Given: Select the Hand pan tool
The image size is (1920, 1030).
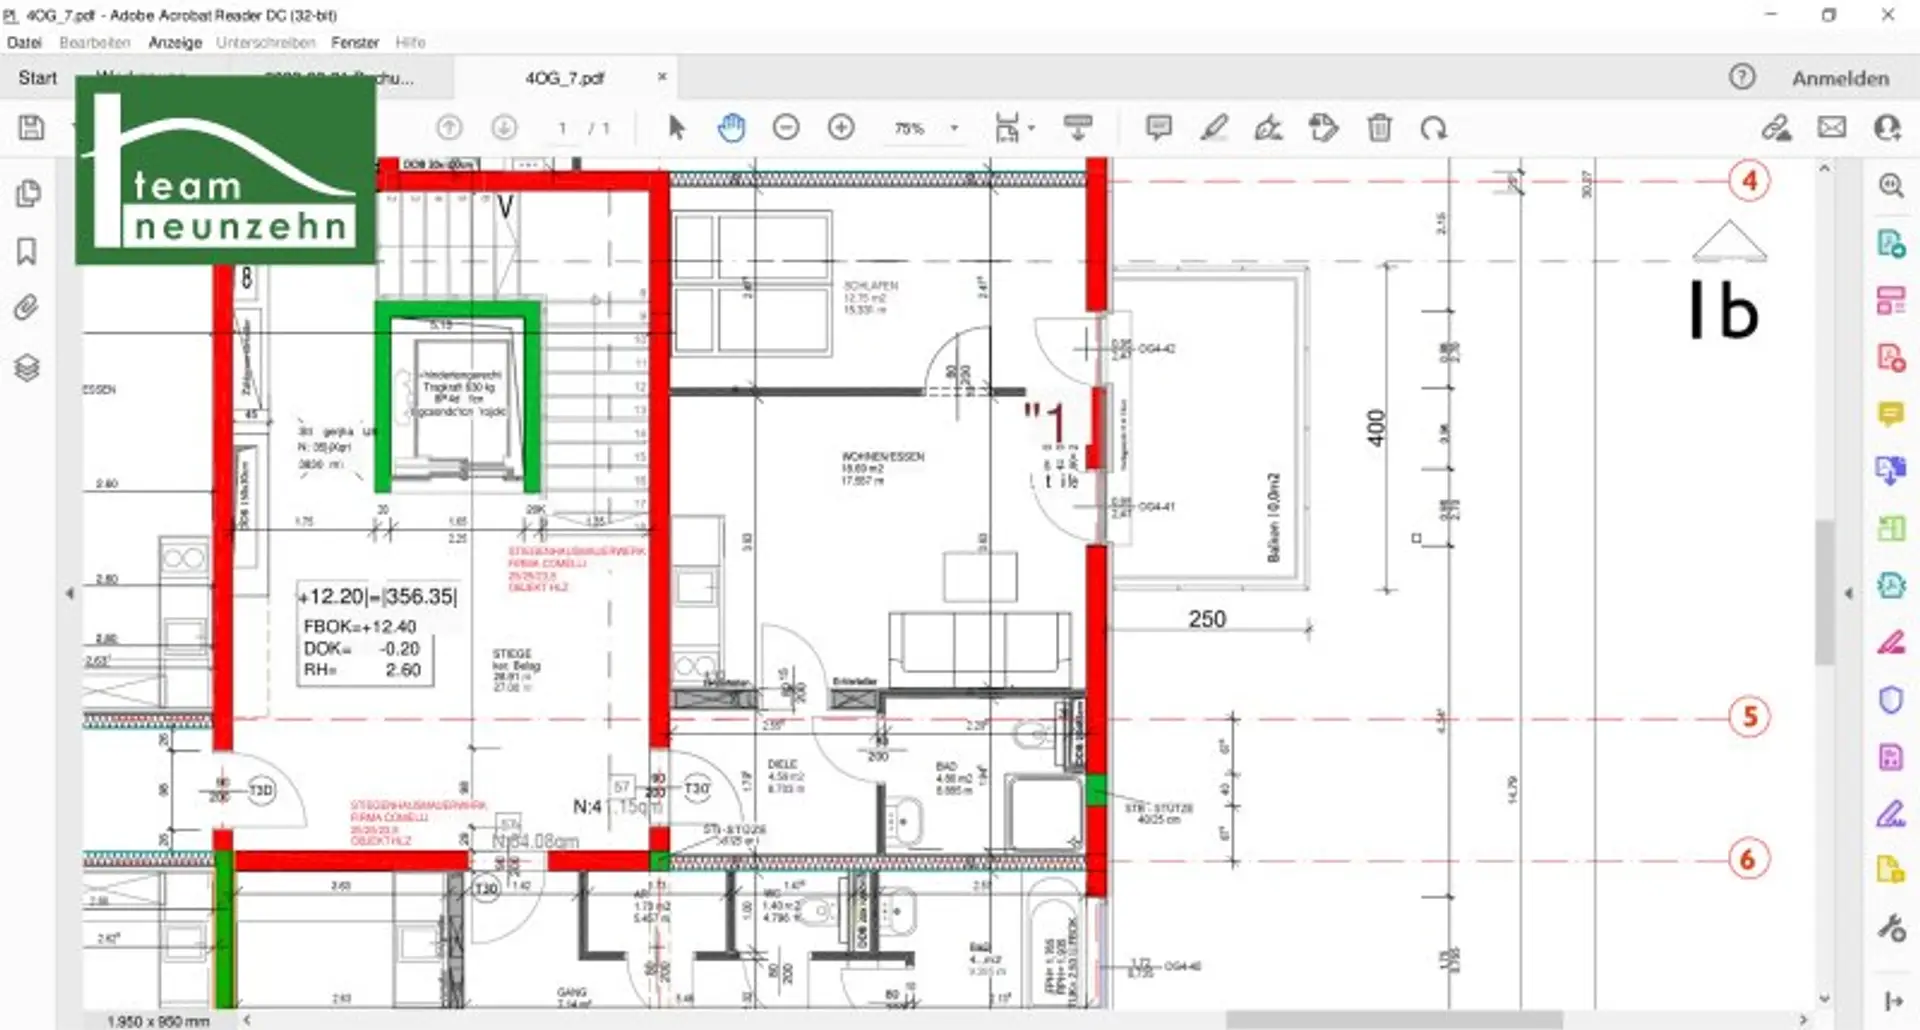Looking at the screenshot, I should 731,128.
